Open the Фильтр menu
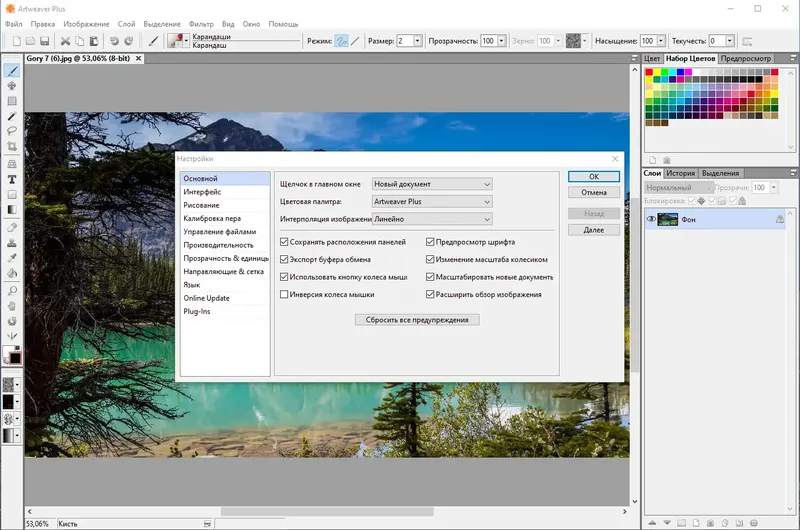The height and width of the screenshot is (530, 800). coord(201,24)
